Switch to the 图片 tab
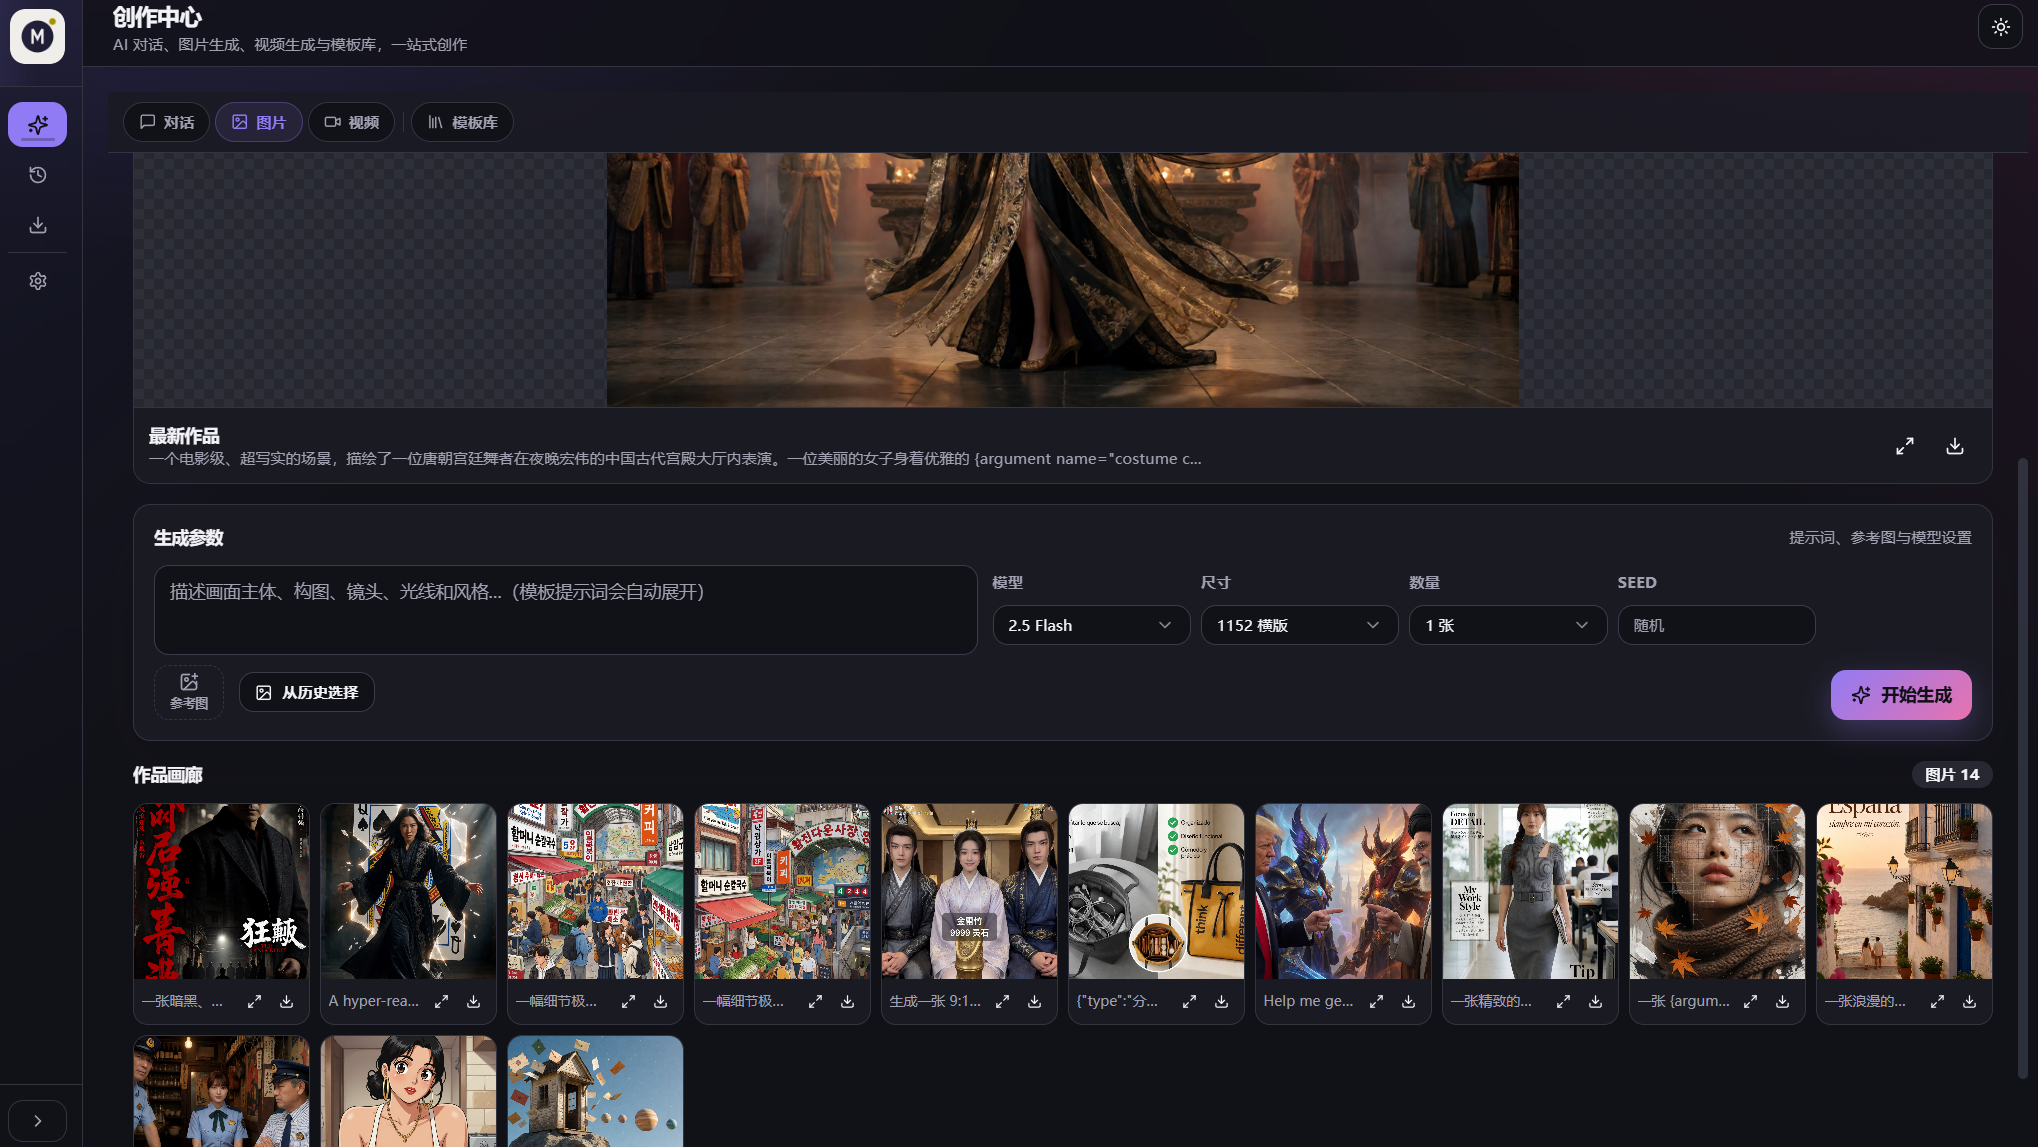 [x=259, y=122]
